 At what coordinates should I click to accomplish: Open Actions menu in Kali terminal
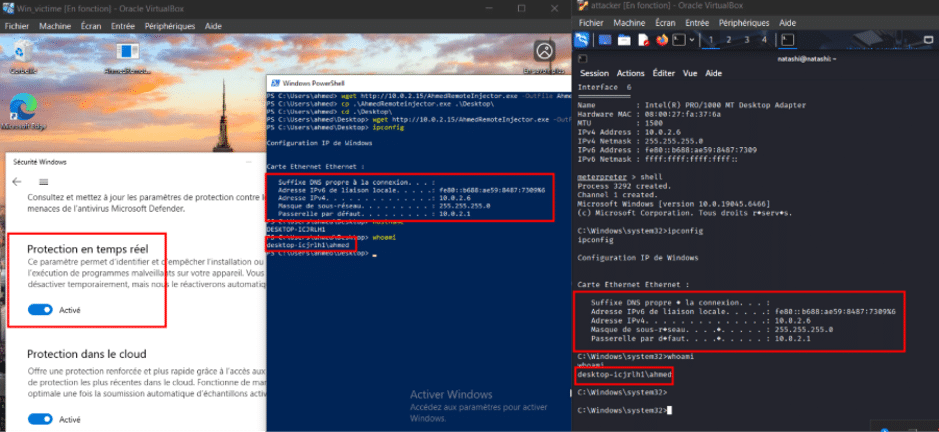click(x=631, y=73)
